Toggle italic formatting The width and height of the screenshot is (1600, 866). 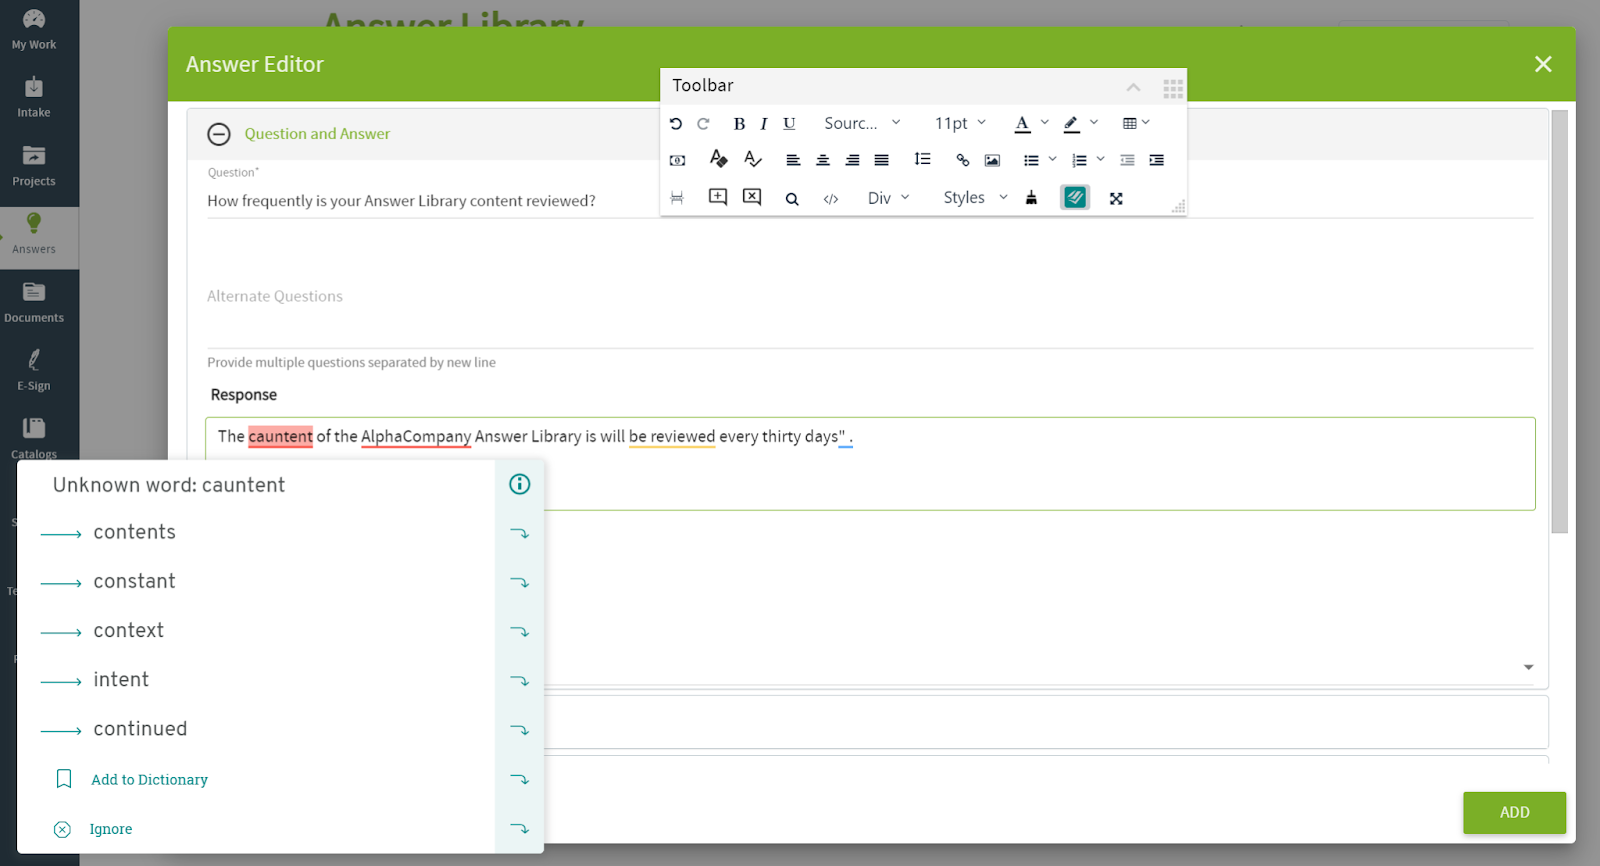pos(764,123)
